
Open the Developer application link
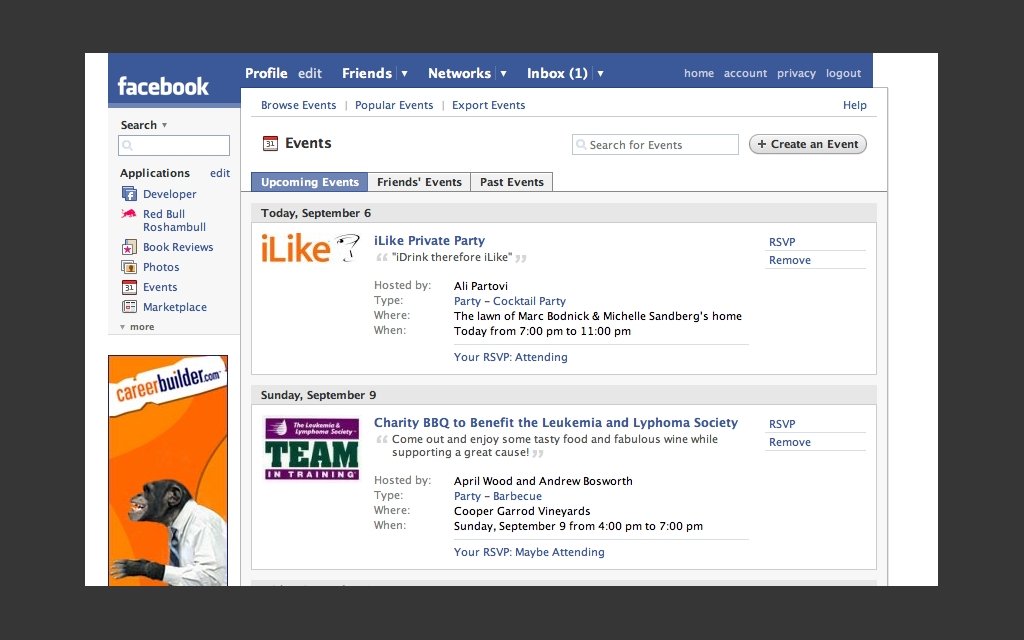coord(170,194)
